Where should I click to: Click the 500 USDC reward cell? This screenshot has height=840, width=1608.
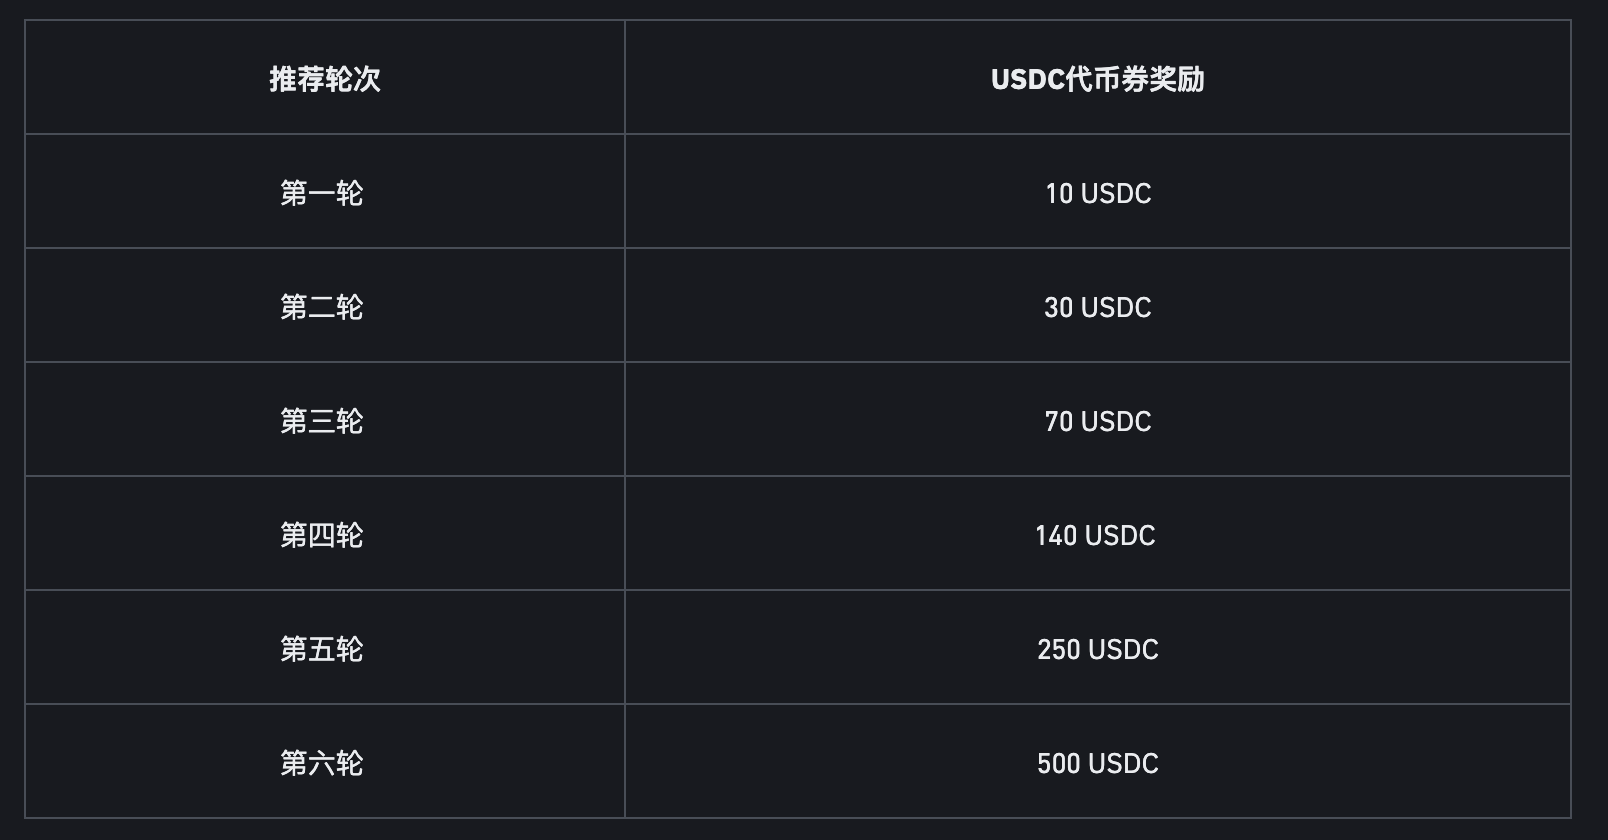pos(1098,763)
